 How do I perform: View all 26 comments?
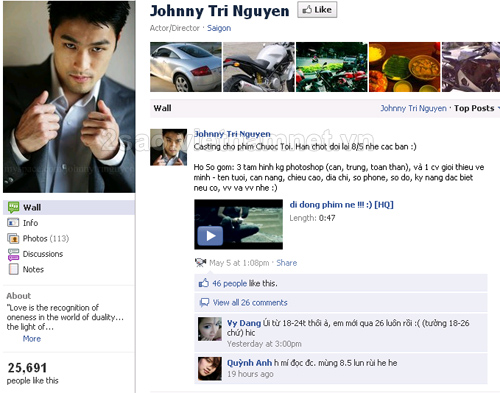tap(250, 303)
